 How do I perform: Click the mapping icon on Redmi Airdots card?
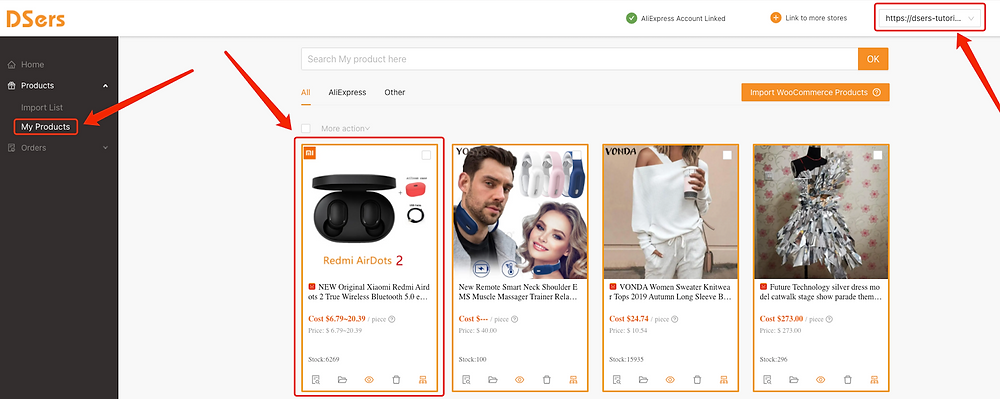click(x=422, y=379)
